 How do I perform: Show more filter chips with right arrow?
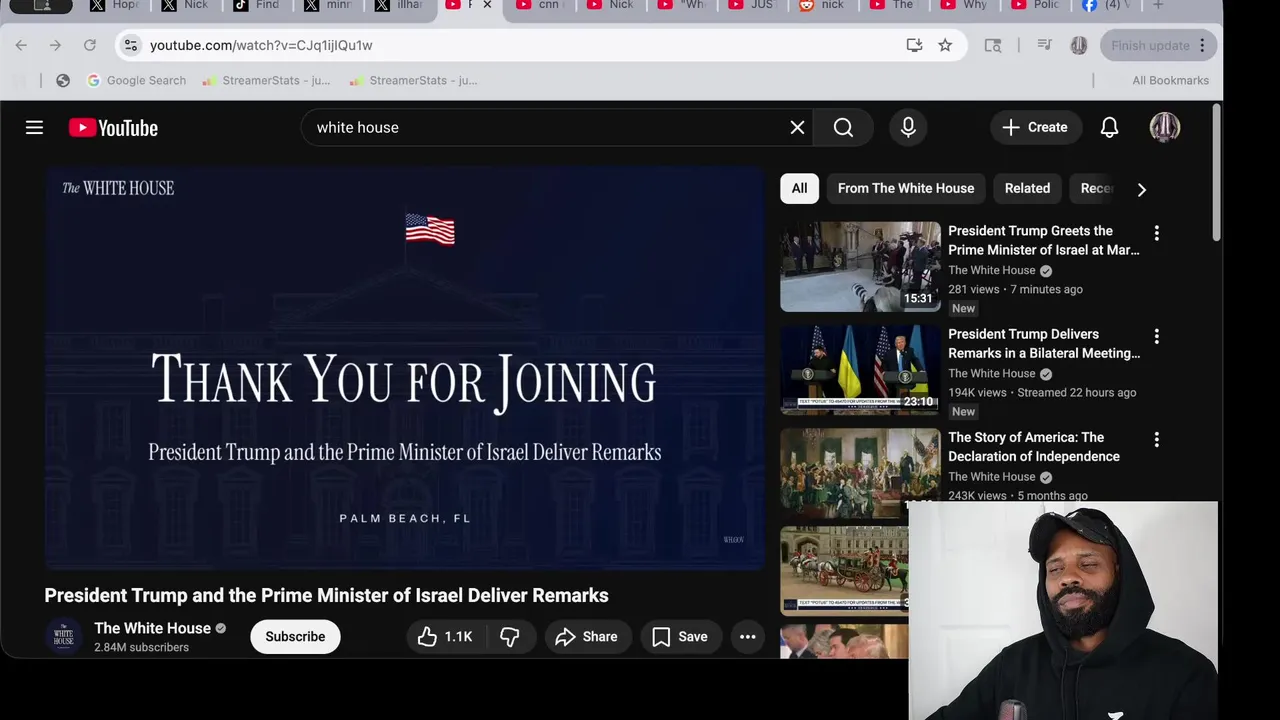coord(1141,189)
